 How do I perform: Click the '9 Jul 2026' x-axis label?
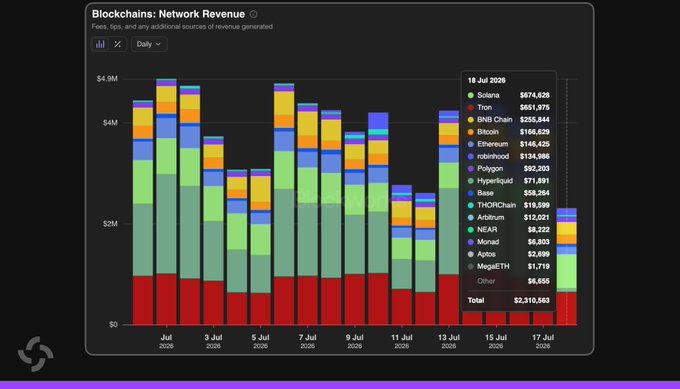(354, 341)
